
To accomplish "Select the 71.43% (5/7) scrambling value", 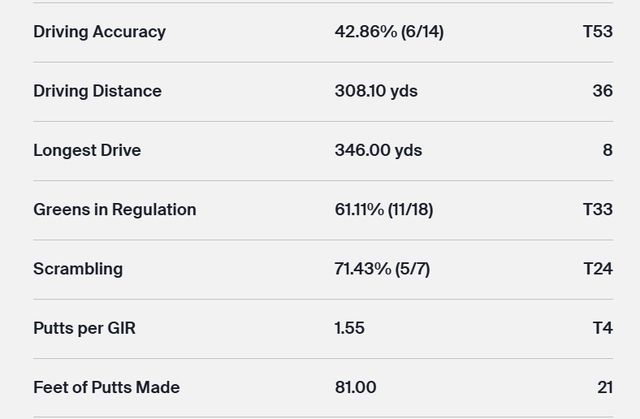I will pos(382,269).
